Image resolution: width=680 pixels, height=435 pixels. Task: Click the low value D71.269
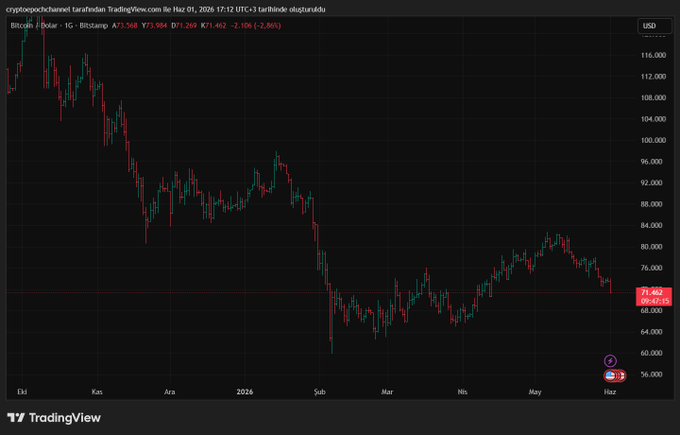(x=184, y=26)
